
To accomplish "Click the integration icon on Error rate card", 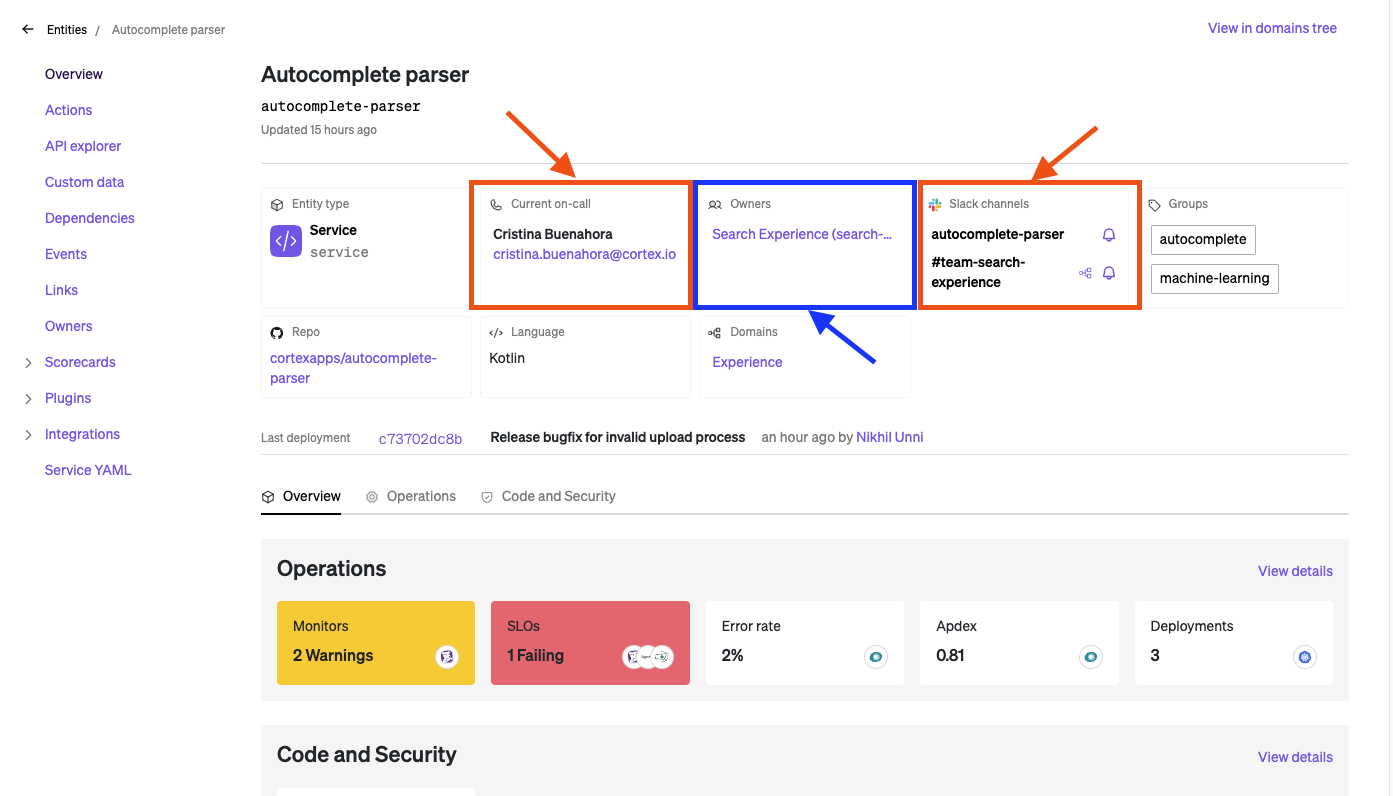I will point(876,657).
